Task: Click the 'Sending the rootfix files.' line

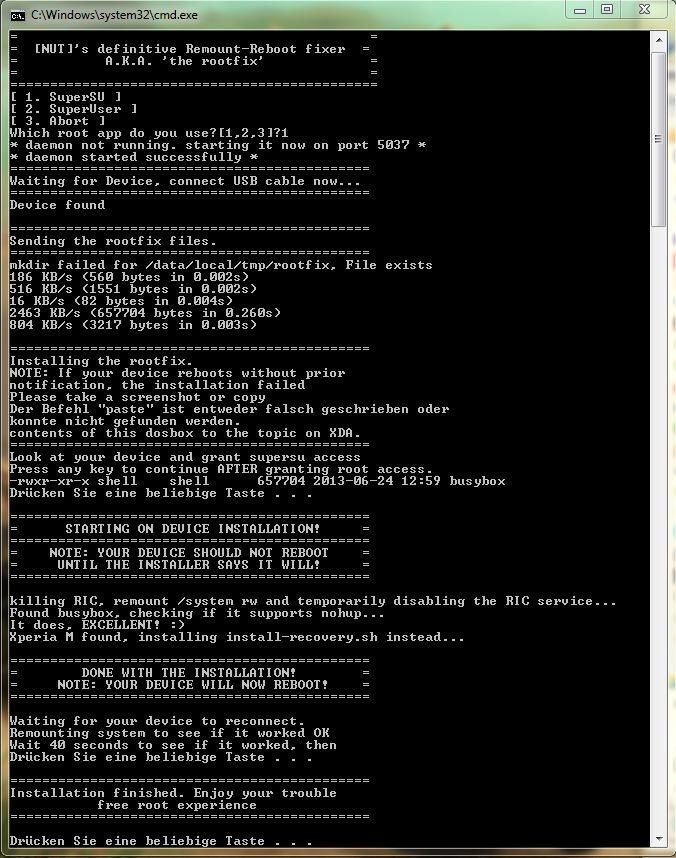Action: 113,241
